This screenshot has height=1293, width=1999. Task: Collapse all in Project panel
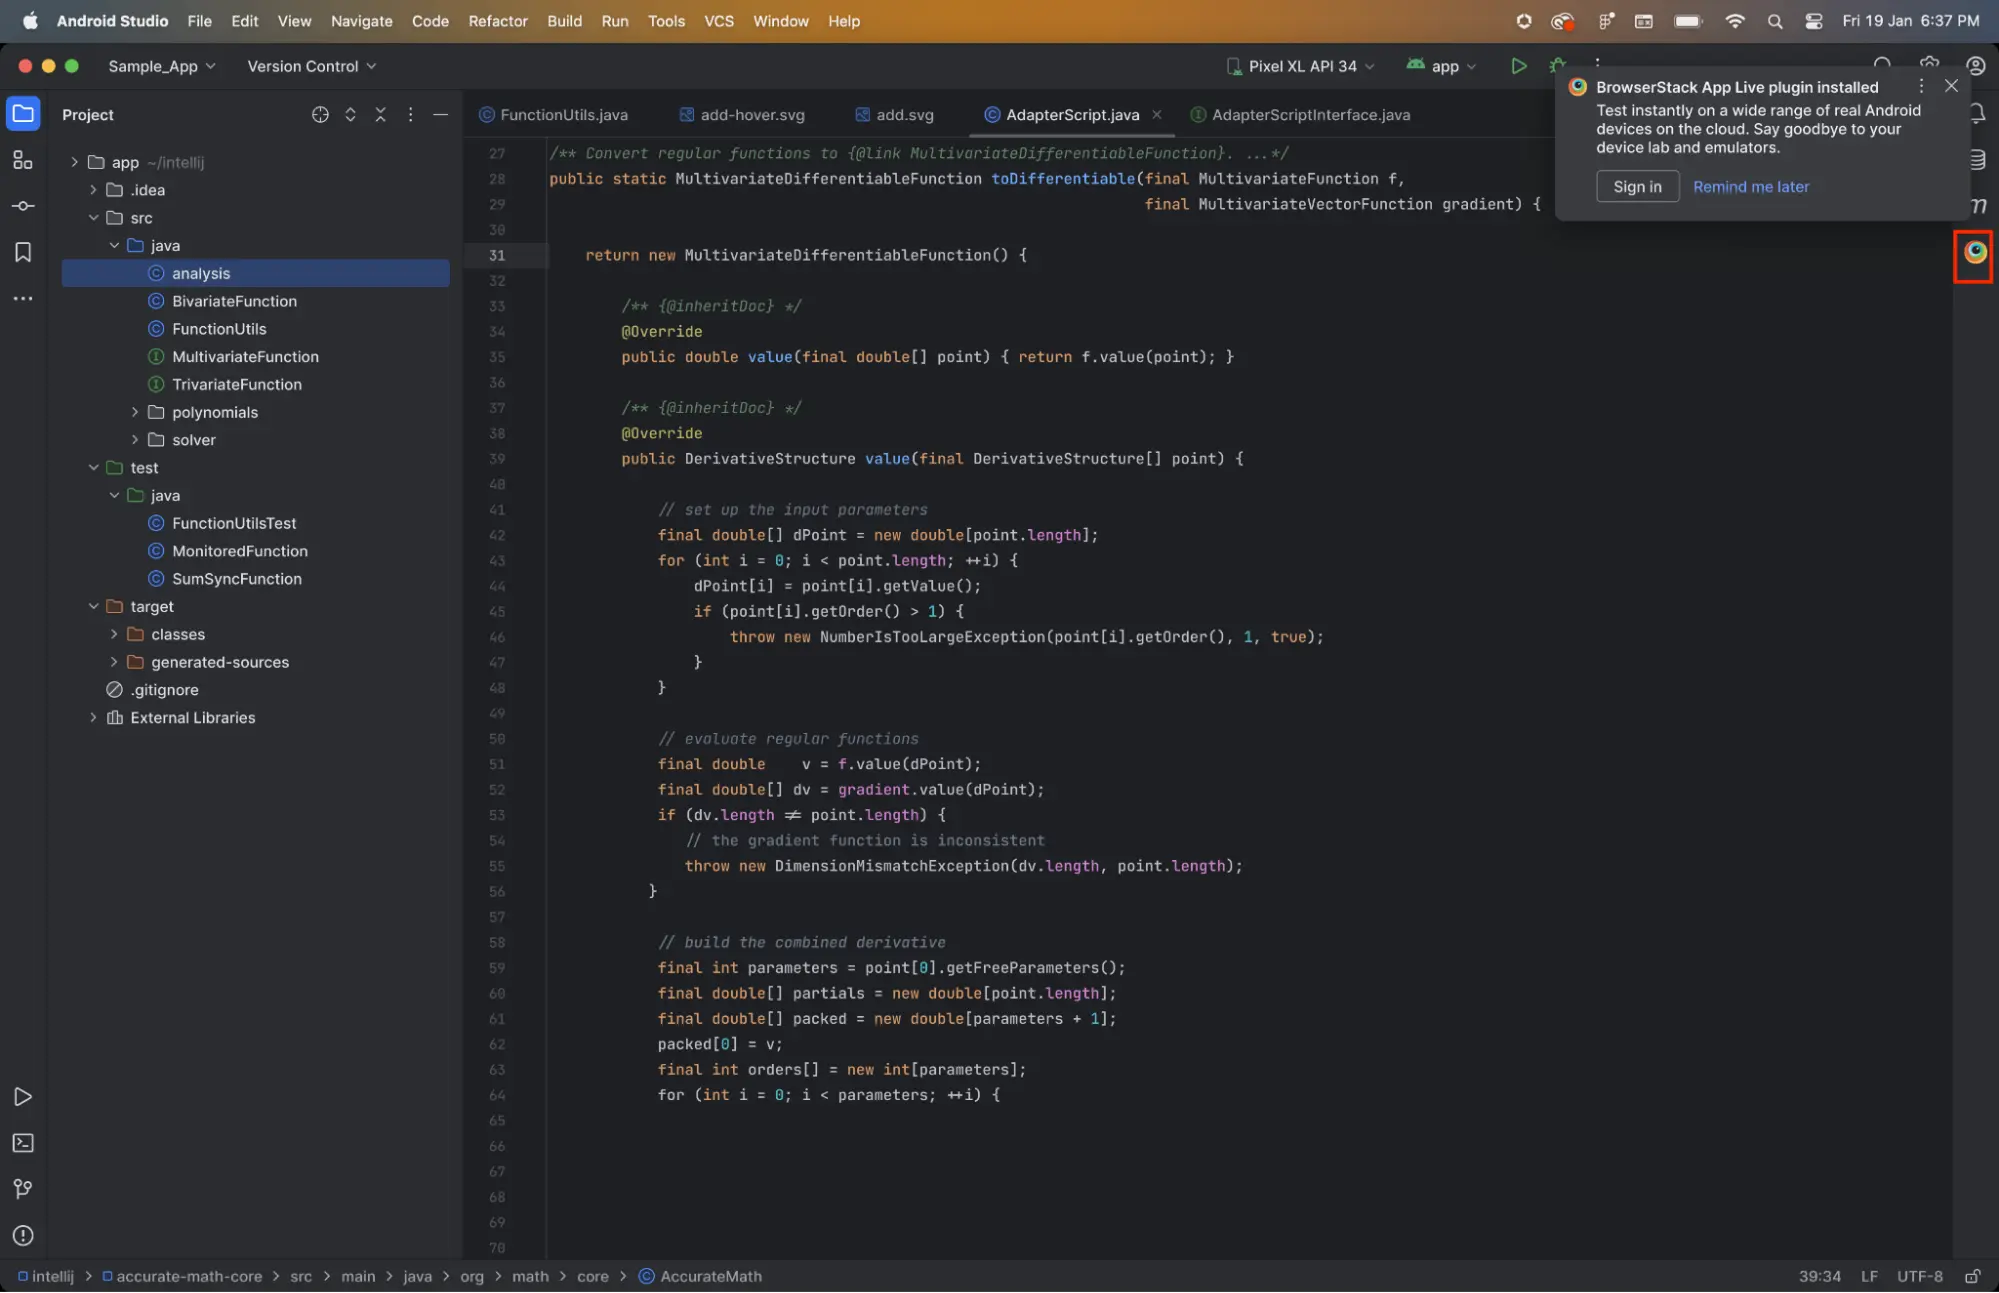[x=380, y=115]
